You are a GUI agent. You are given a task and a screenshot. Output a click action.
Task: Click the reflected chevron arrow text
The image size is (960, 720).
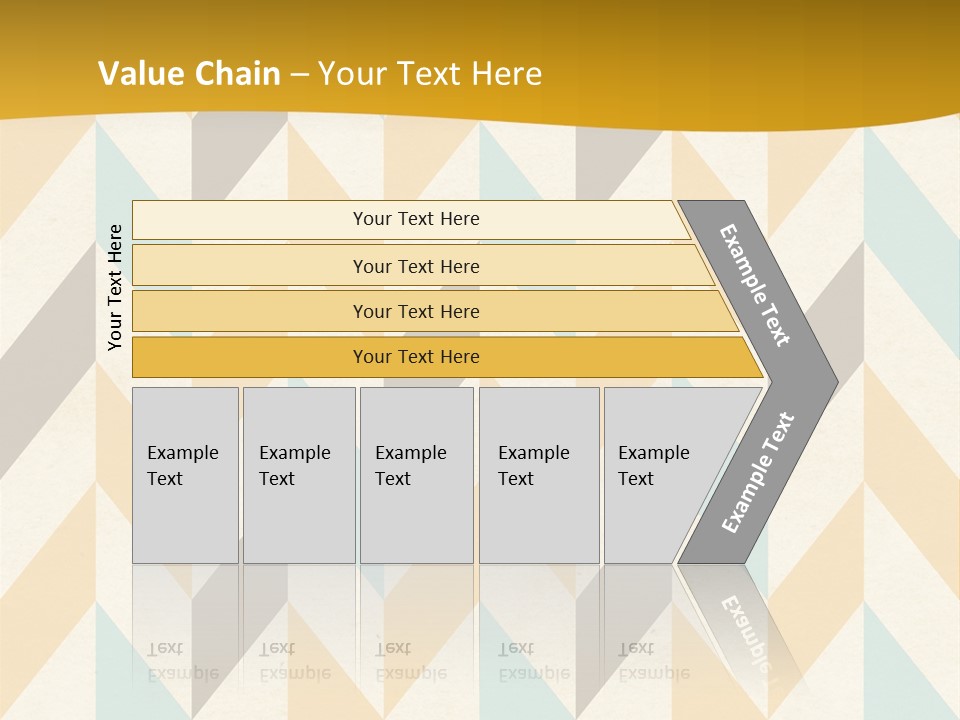tap(745, 625)
